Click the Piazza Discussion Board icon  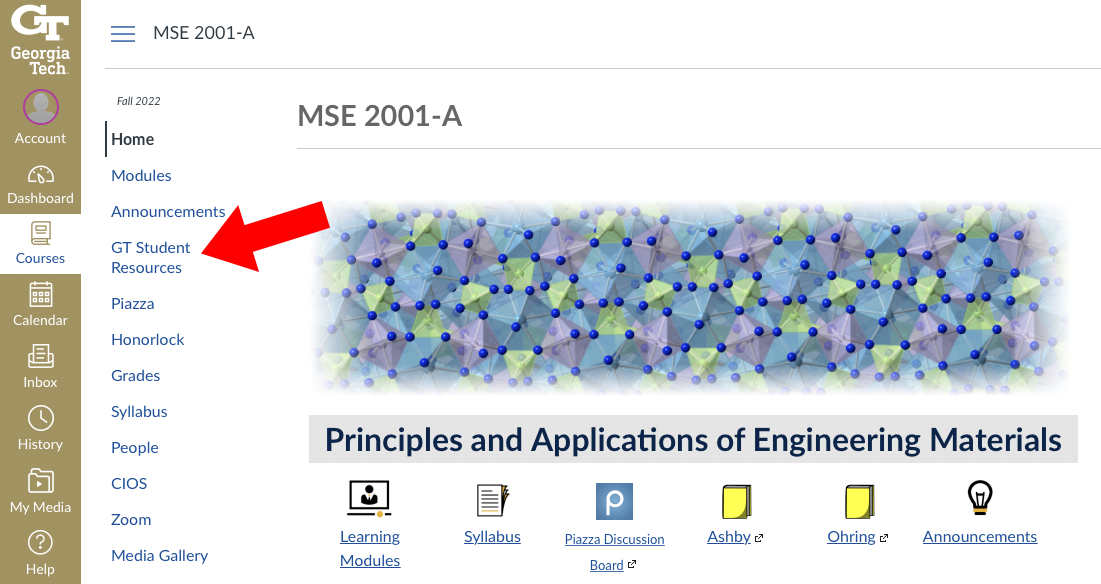614,501
